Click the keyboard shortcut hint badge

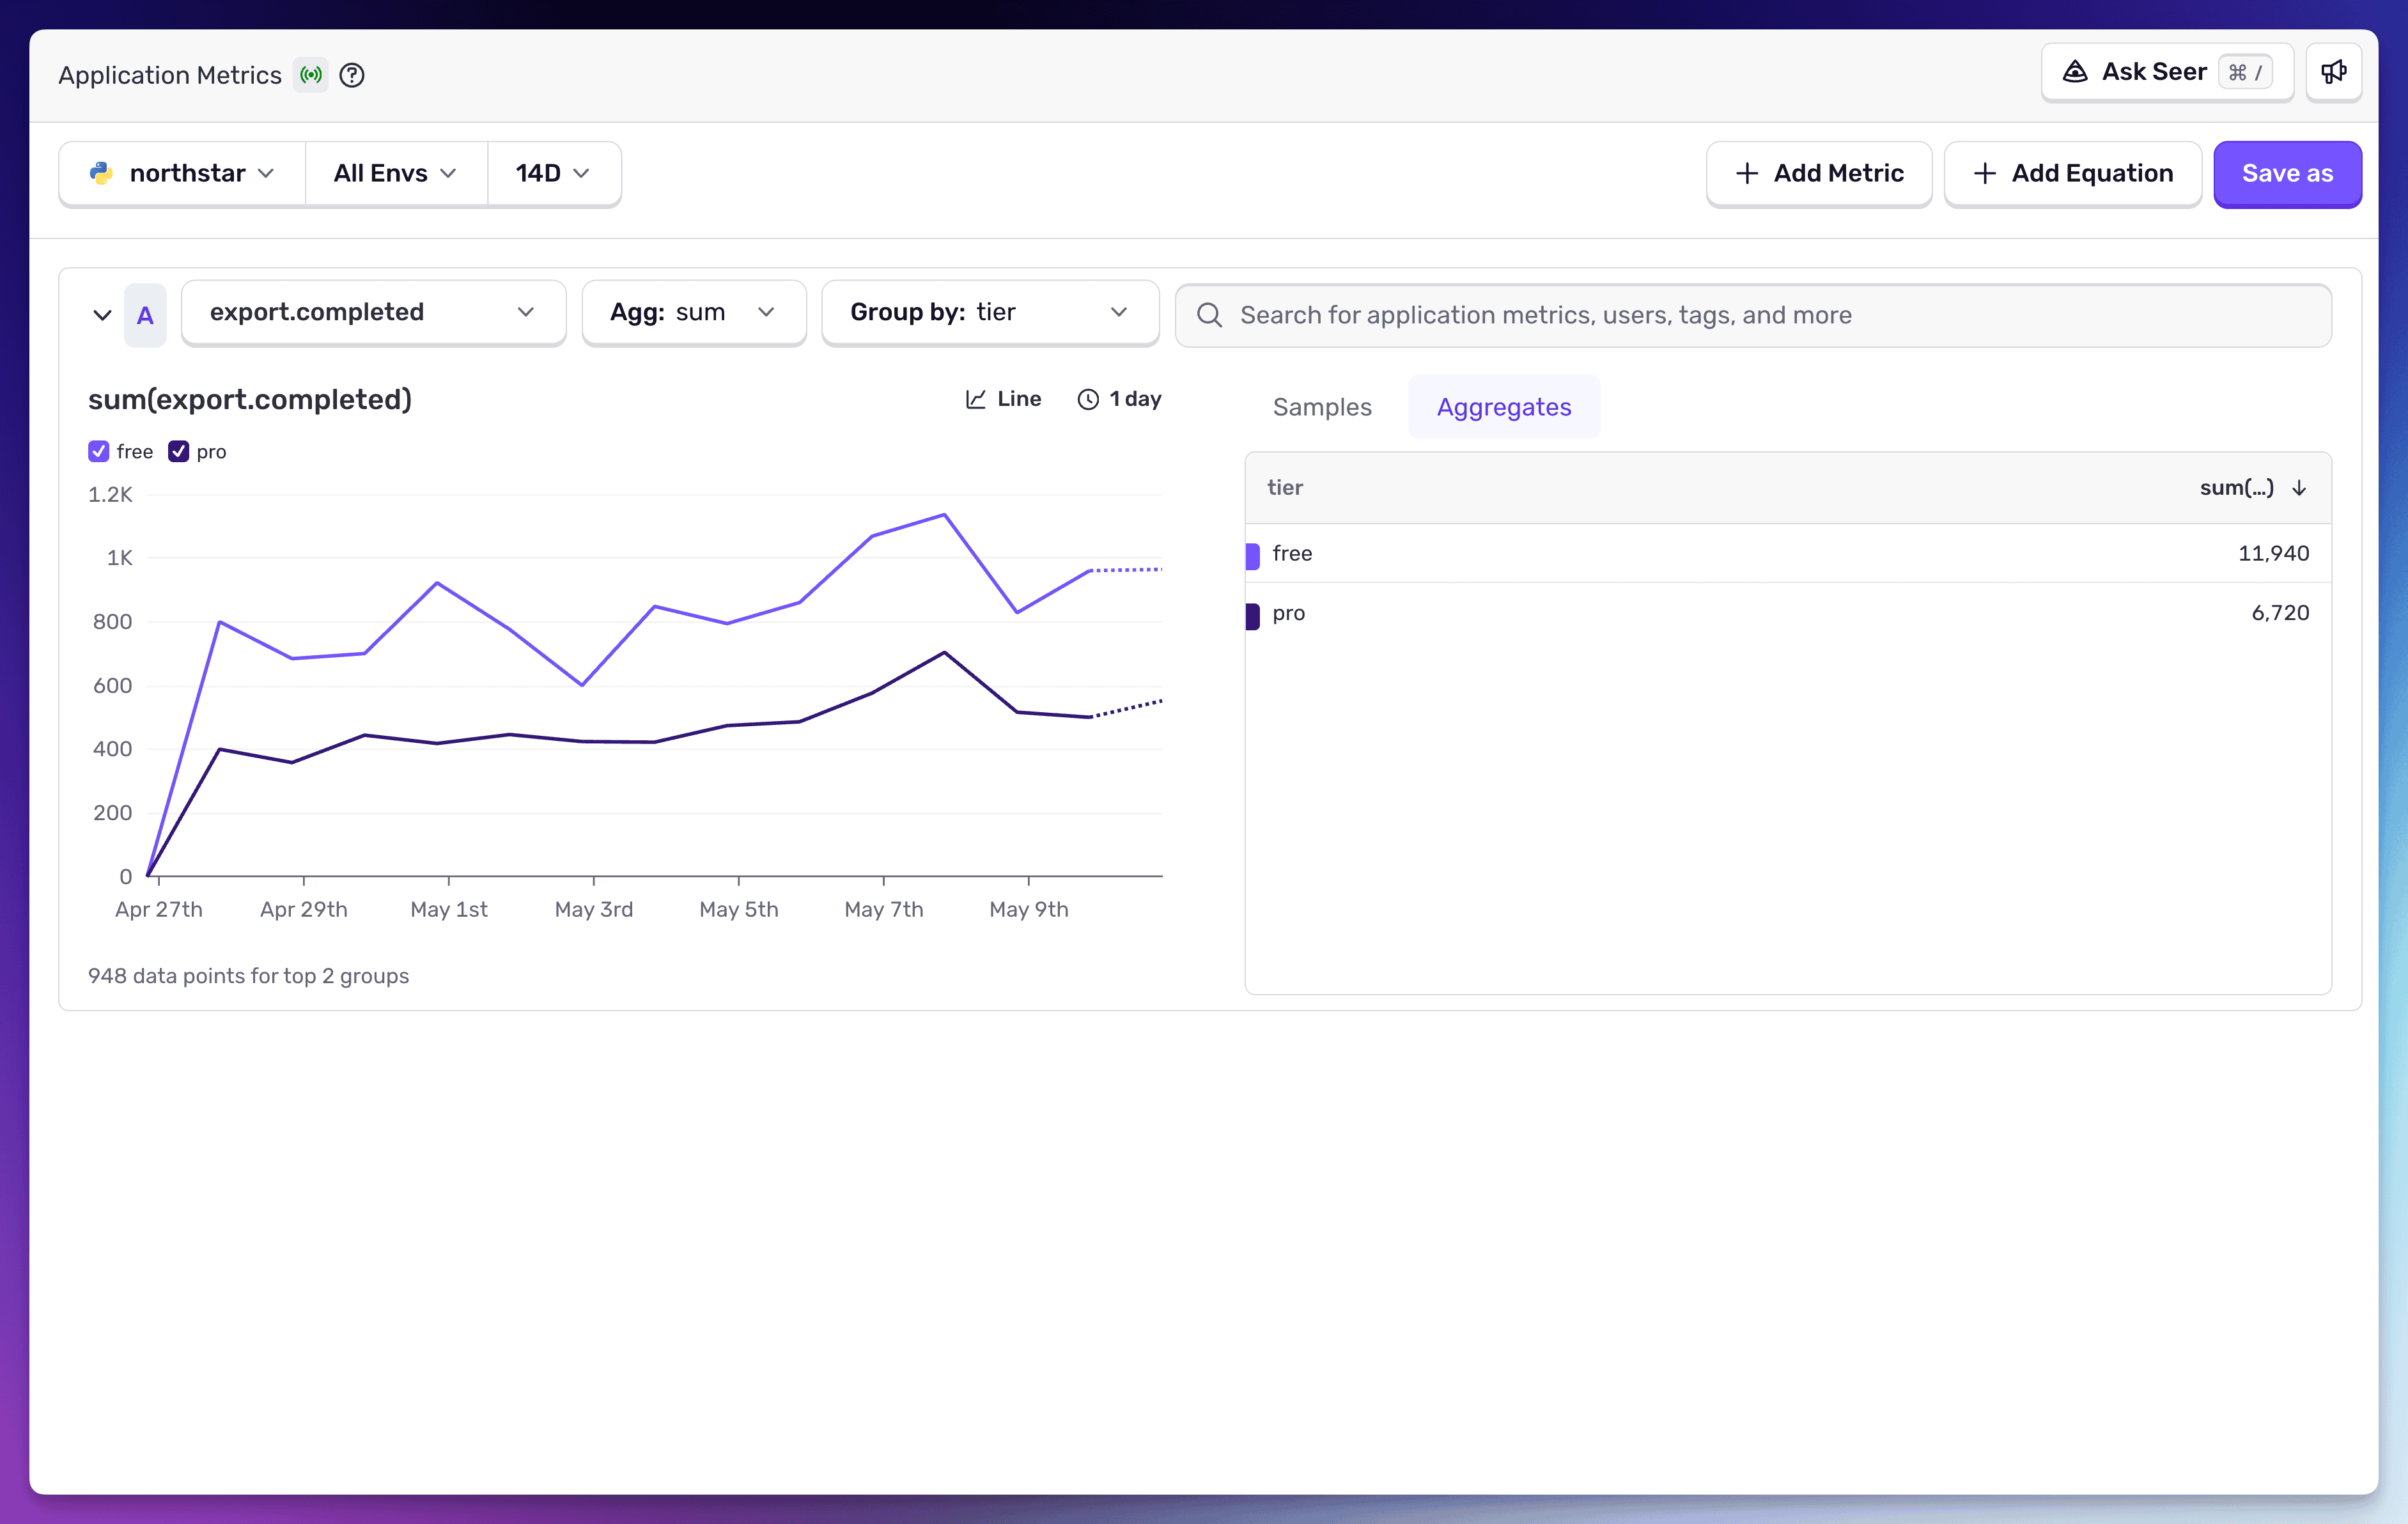pyautogui.click(x=2244, y=72)
